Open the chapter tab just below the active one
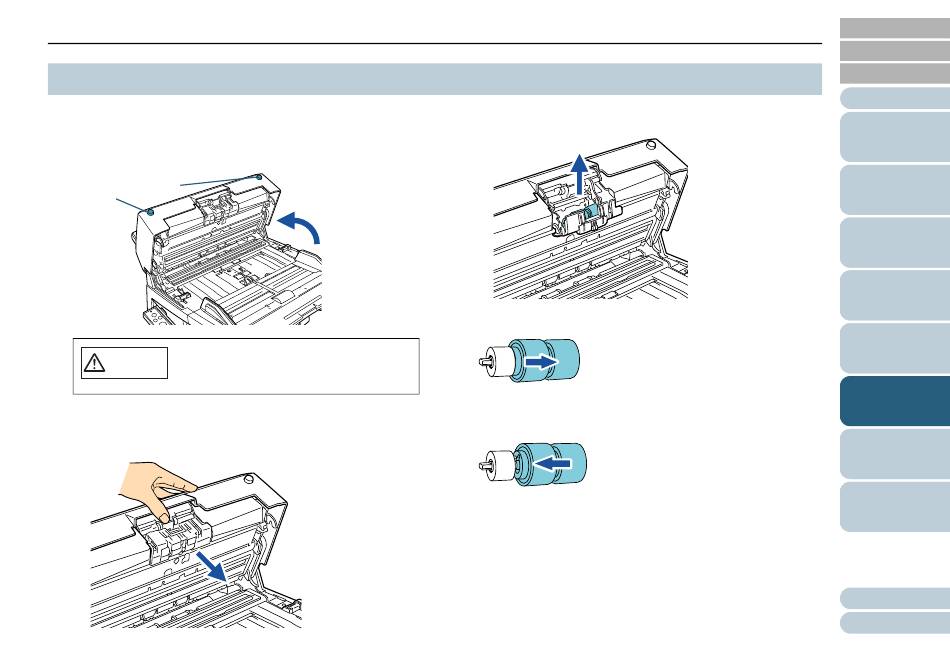950x671 pixels. pyautogui.click(x=895, y=454)
